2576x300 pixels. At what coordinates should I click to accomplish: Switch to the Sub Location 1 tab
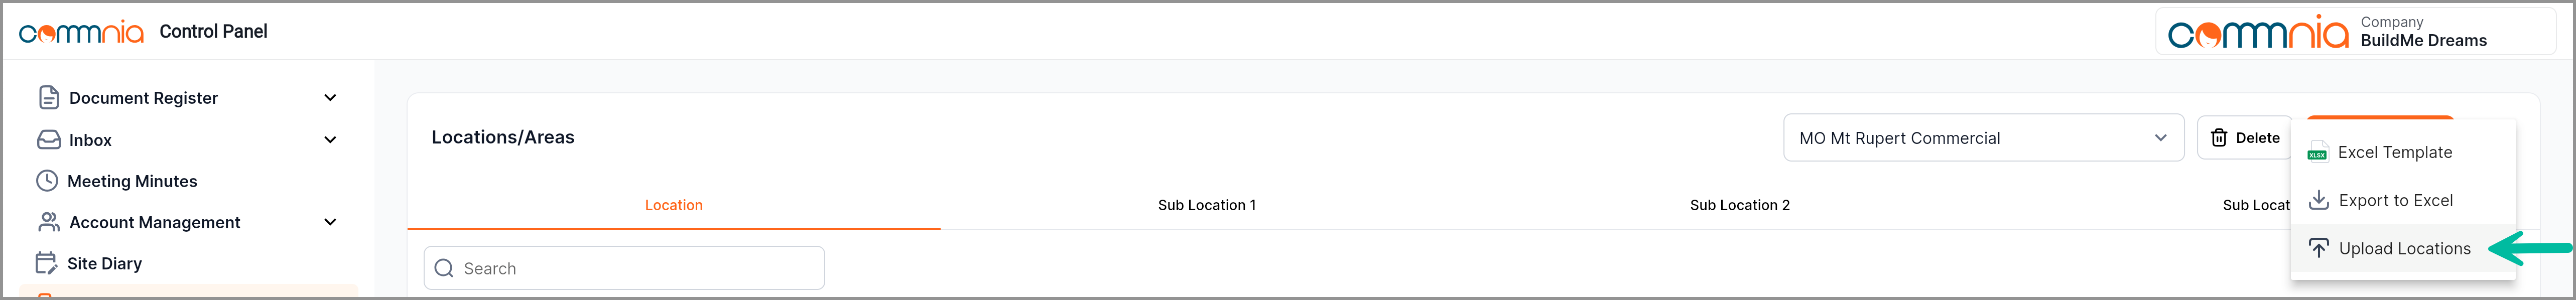tap(1206, 205)
